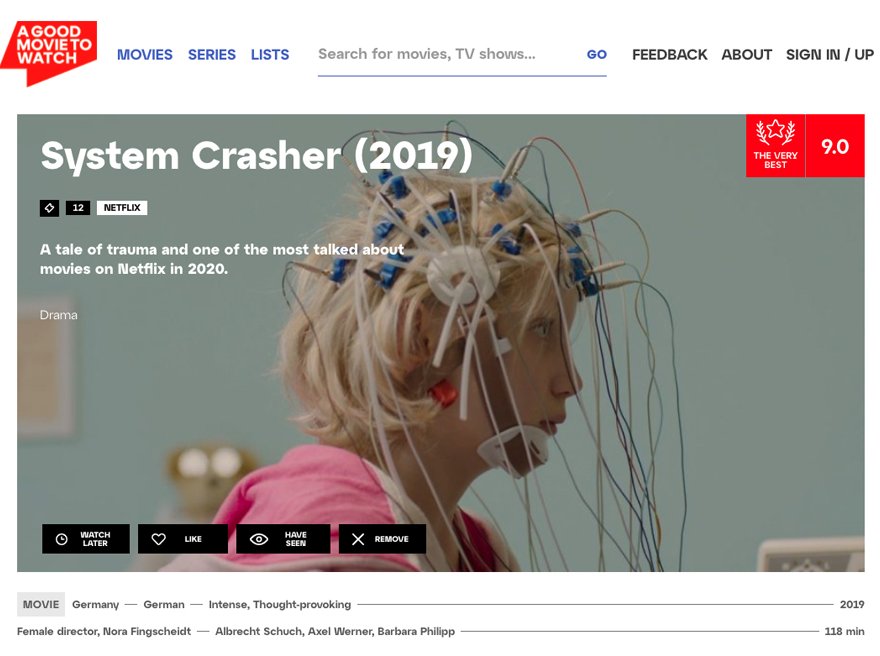
Task: Click the Watch Later clock icon
Action: pos(62,539)
